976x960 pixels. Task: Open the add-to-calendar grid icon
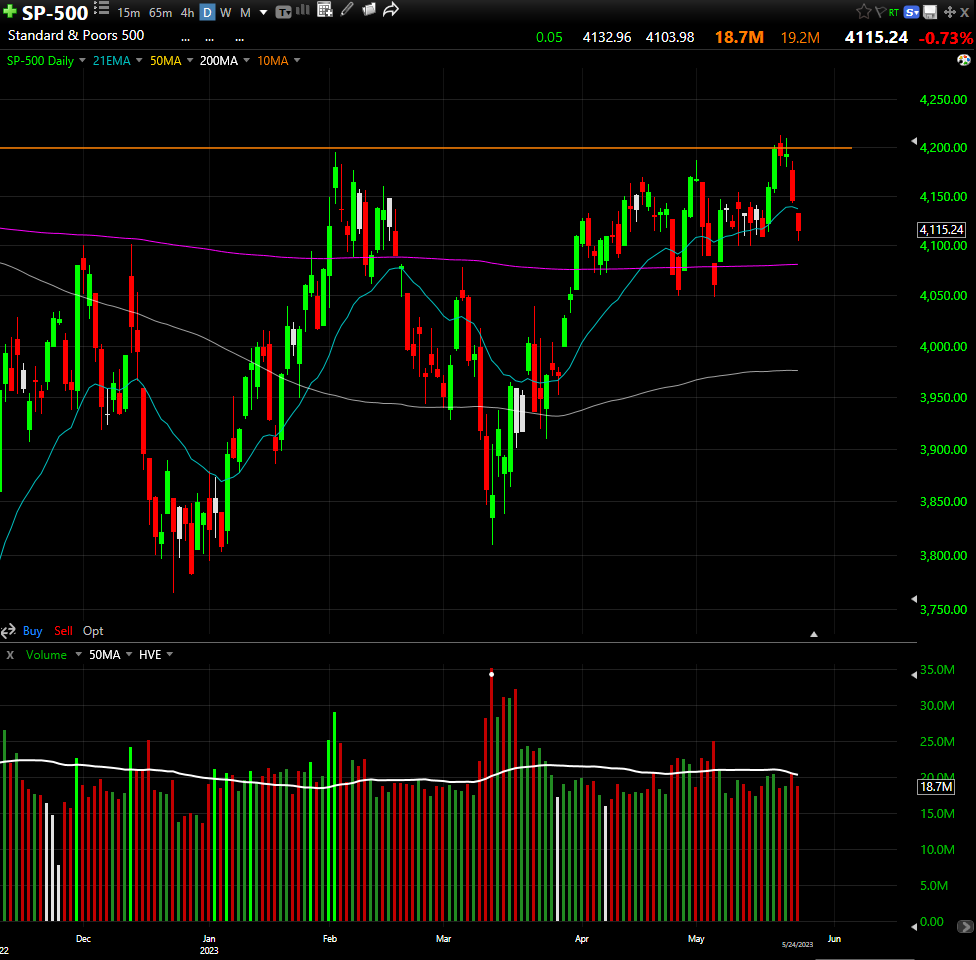pyautogui.click(x=324, y=9)
